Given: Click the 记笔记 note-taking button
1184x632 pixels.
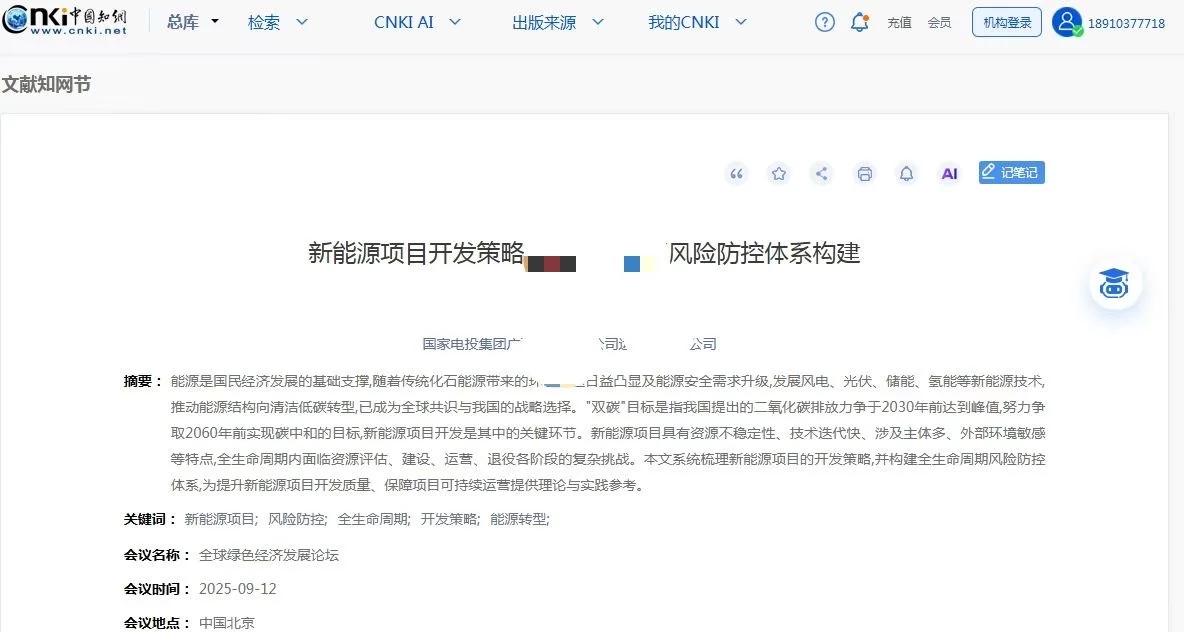Looking at the screenshot, I should point(1011,172).
